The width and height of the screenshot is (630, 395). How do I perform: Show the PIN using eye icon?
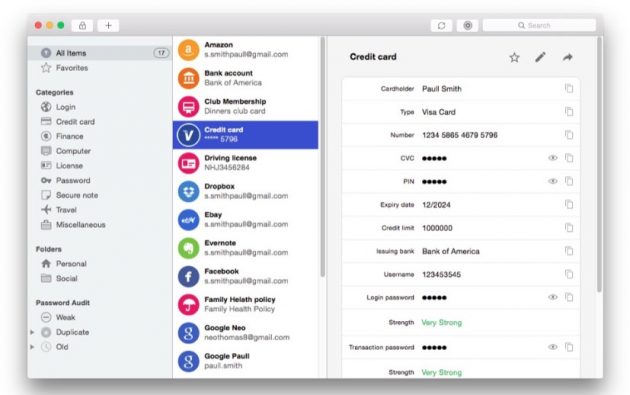point(553,181)
